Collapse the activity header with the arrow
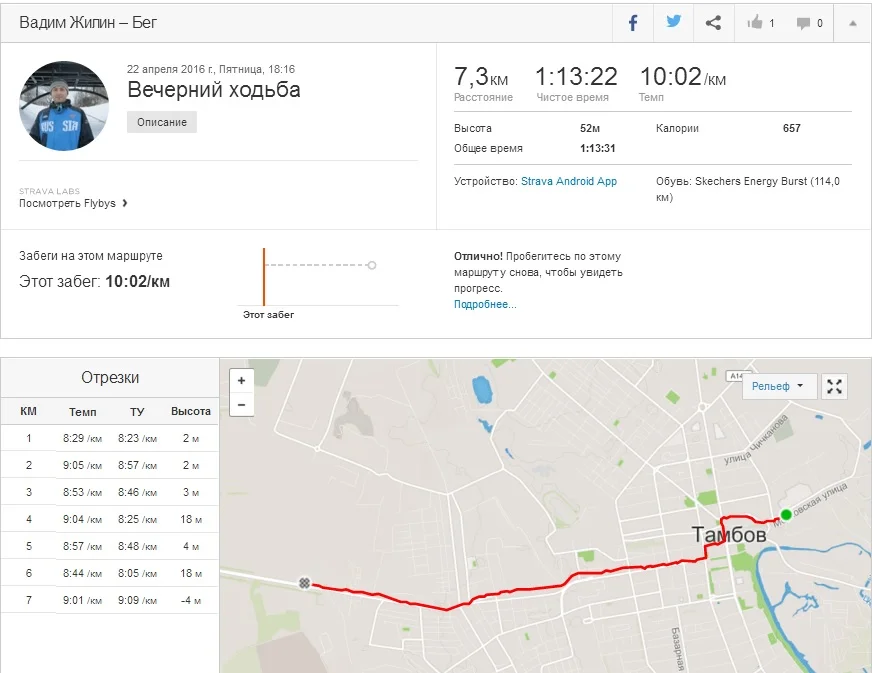Image resolution: width=872 pixels, height=673 pixels. click(x=852, y=23)
